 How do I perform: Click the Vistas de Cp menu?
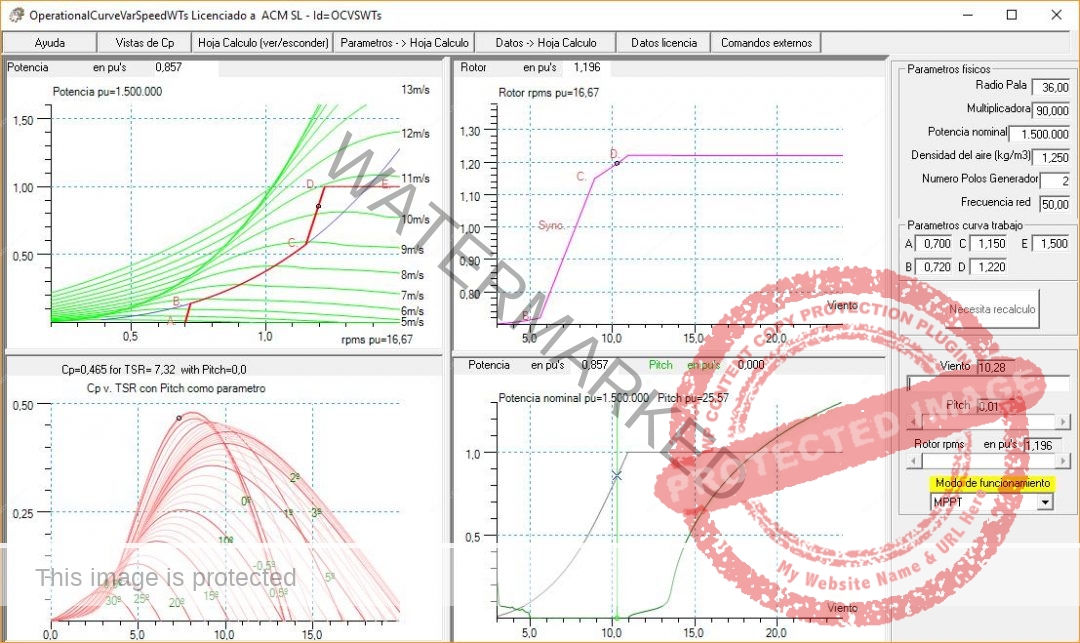tap(145, 43)
